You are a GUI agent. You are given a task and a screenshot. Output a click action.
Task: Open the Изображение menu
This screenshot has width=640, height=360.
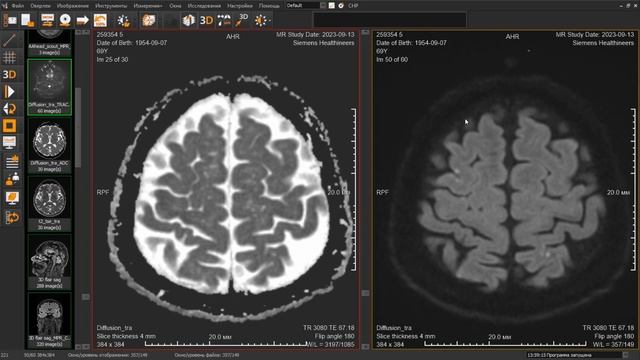(73, 6)
